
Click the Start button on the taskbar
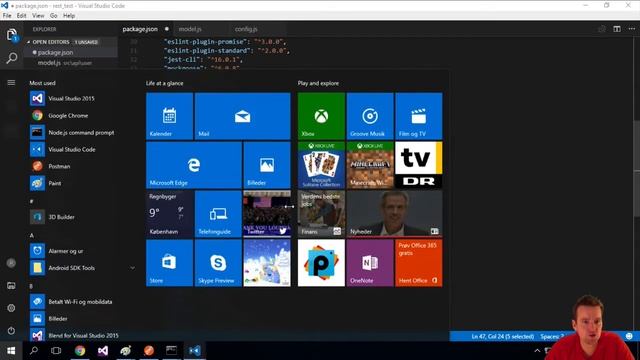(x=11, y=351)
